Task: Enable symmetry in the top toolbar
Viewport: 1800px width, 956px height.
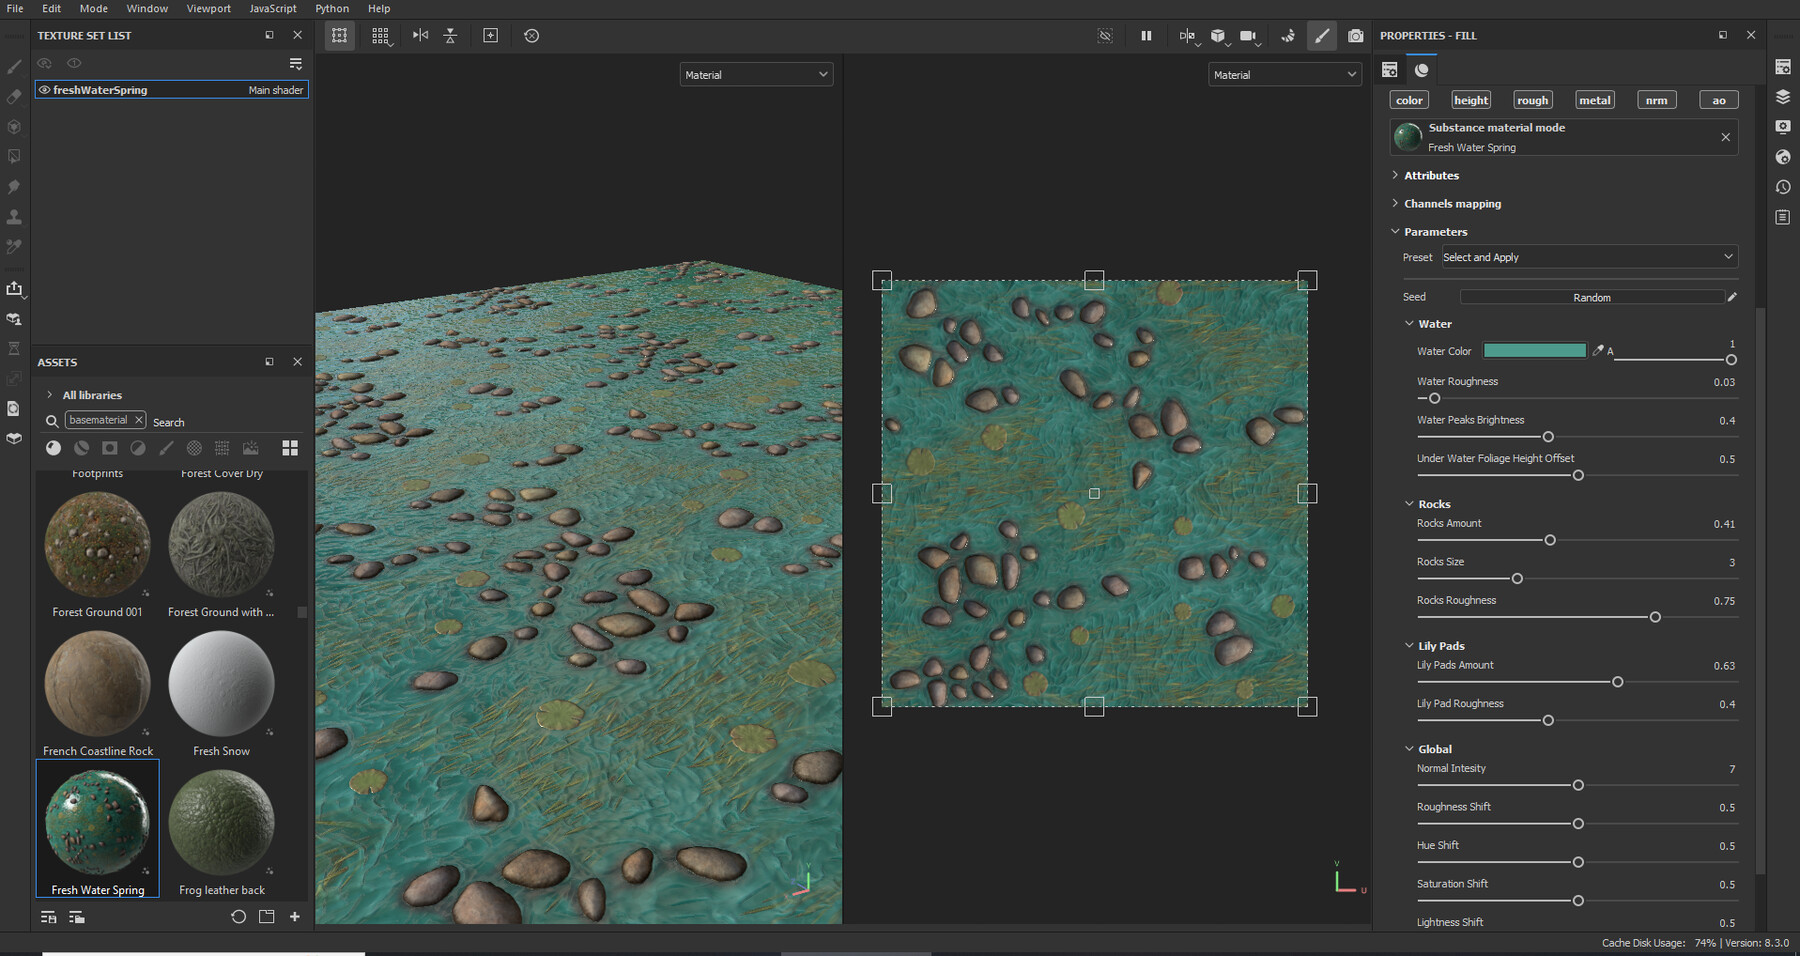Action: click(x=419, y=36)
